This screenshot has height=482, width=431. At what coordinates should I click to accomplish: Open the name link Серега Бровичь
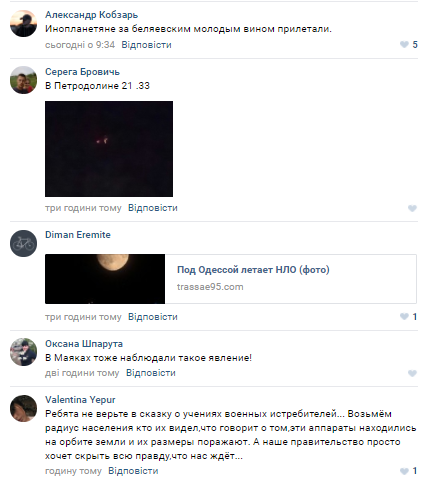coord(82,72)
